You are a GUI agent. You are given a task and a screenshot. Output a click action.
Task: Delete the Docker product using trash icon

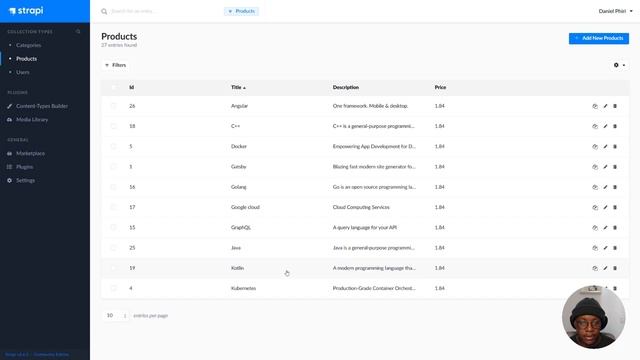[x=615, y=147]
